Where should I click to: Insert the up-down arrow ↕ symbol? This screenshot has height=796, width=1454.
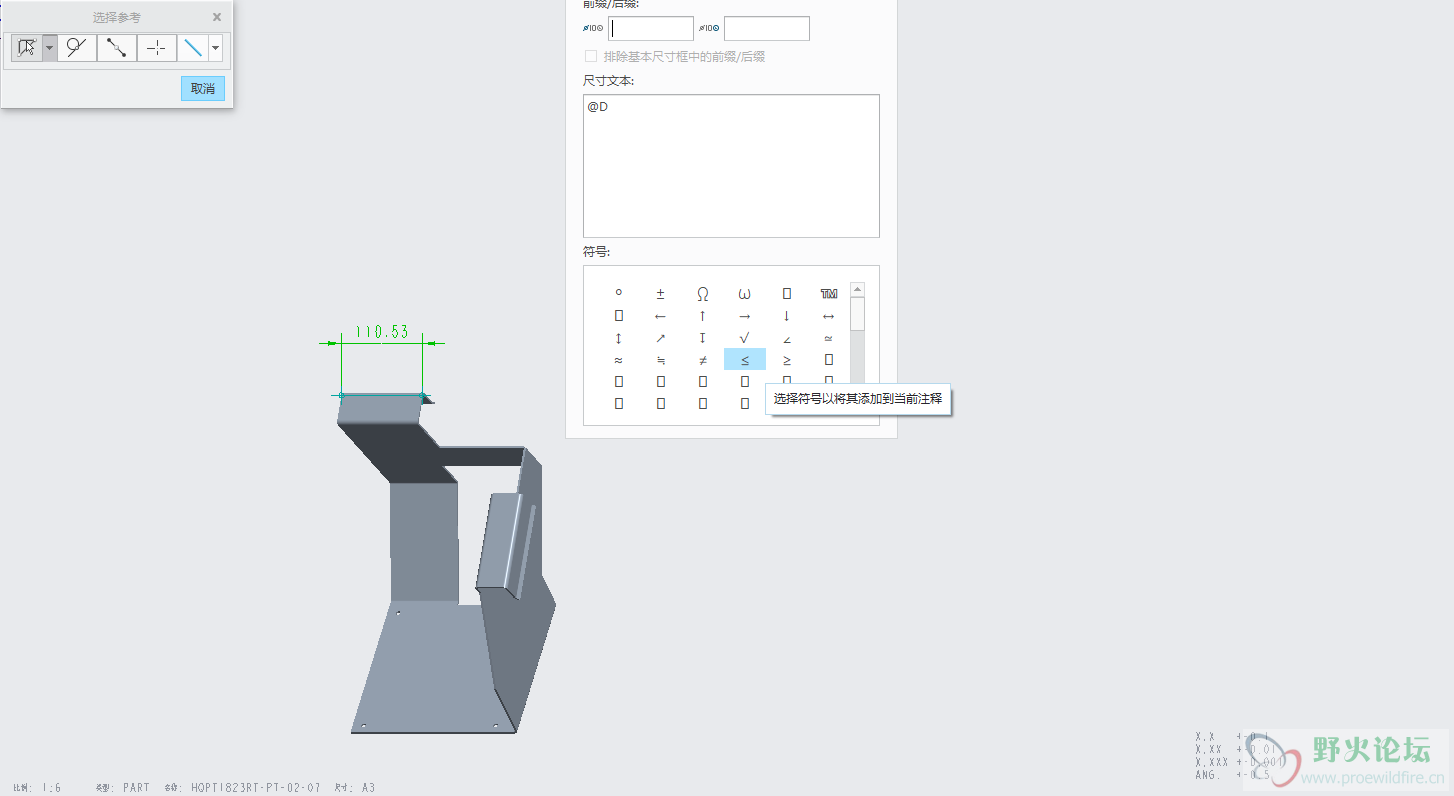[619, 337]
